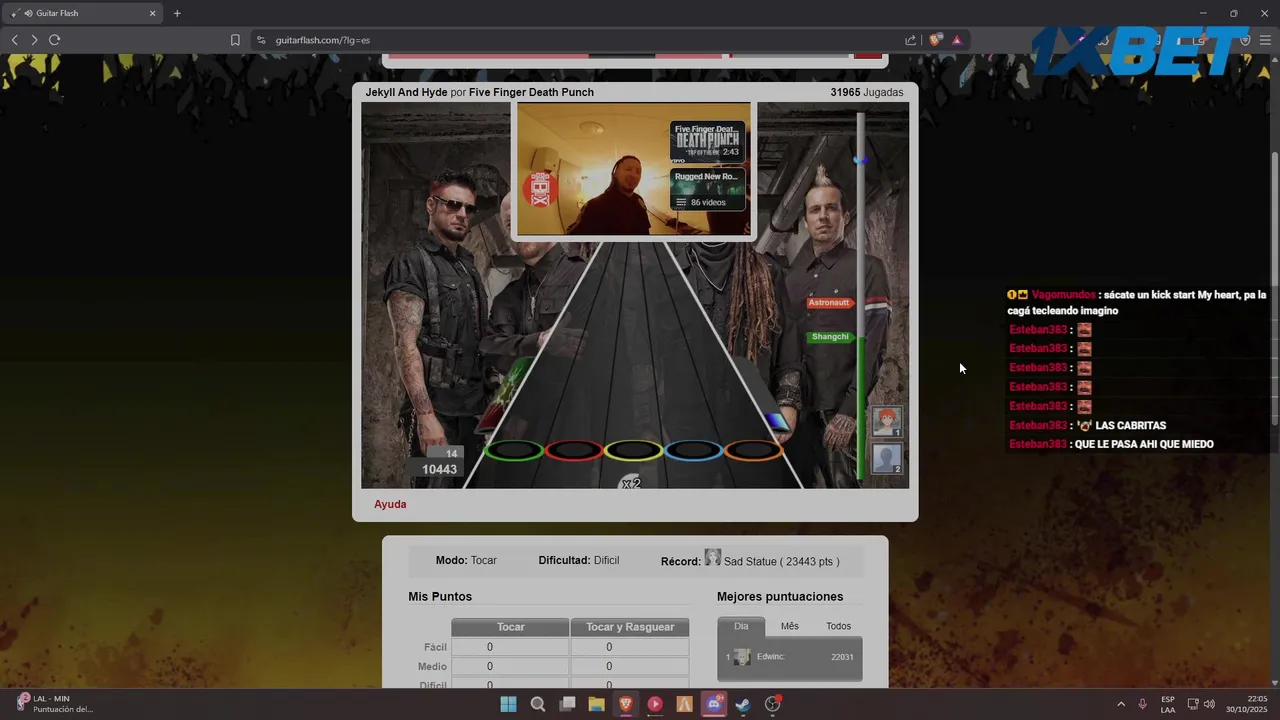Click Sad Statue record holder avatar
The width and height of the screenshot is (1280, 720).
712,558
